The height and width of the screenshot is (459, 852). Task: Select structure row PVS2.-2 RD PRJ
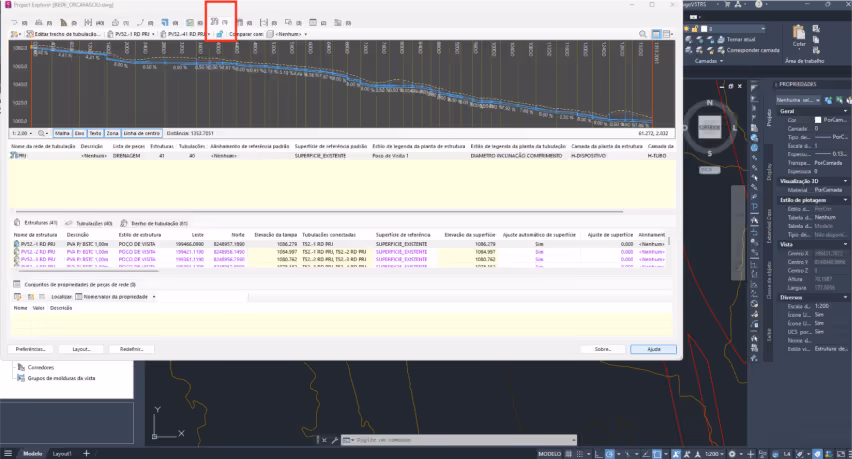pos(340,252)
